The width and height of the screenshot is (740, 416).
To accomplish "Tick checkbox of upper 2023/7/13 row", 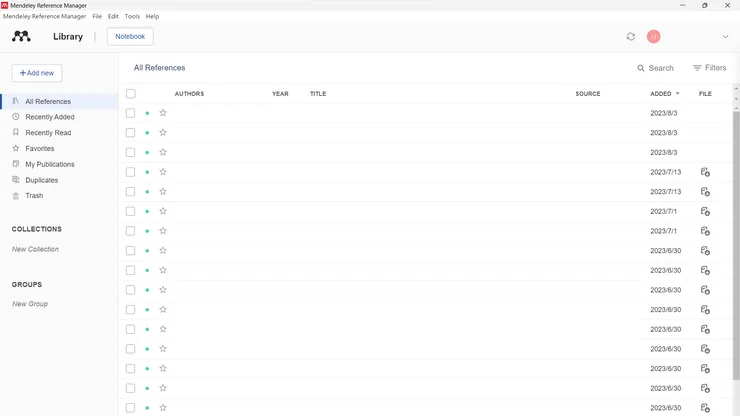I will 131,172.
